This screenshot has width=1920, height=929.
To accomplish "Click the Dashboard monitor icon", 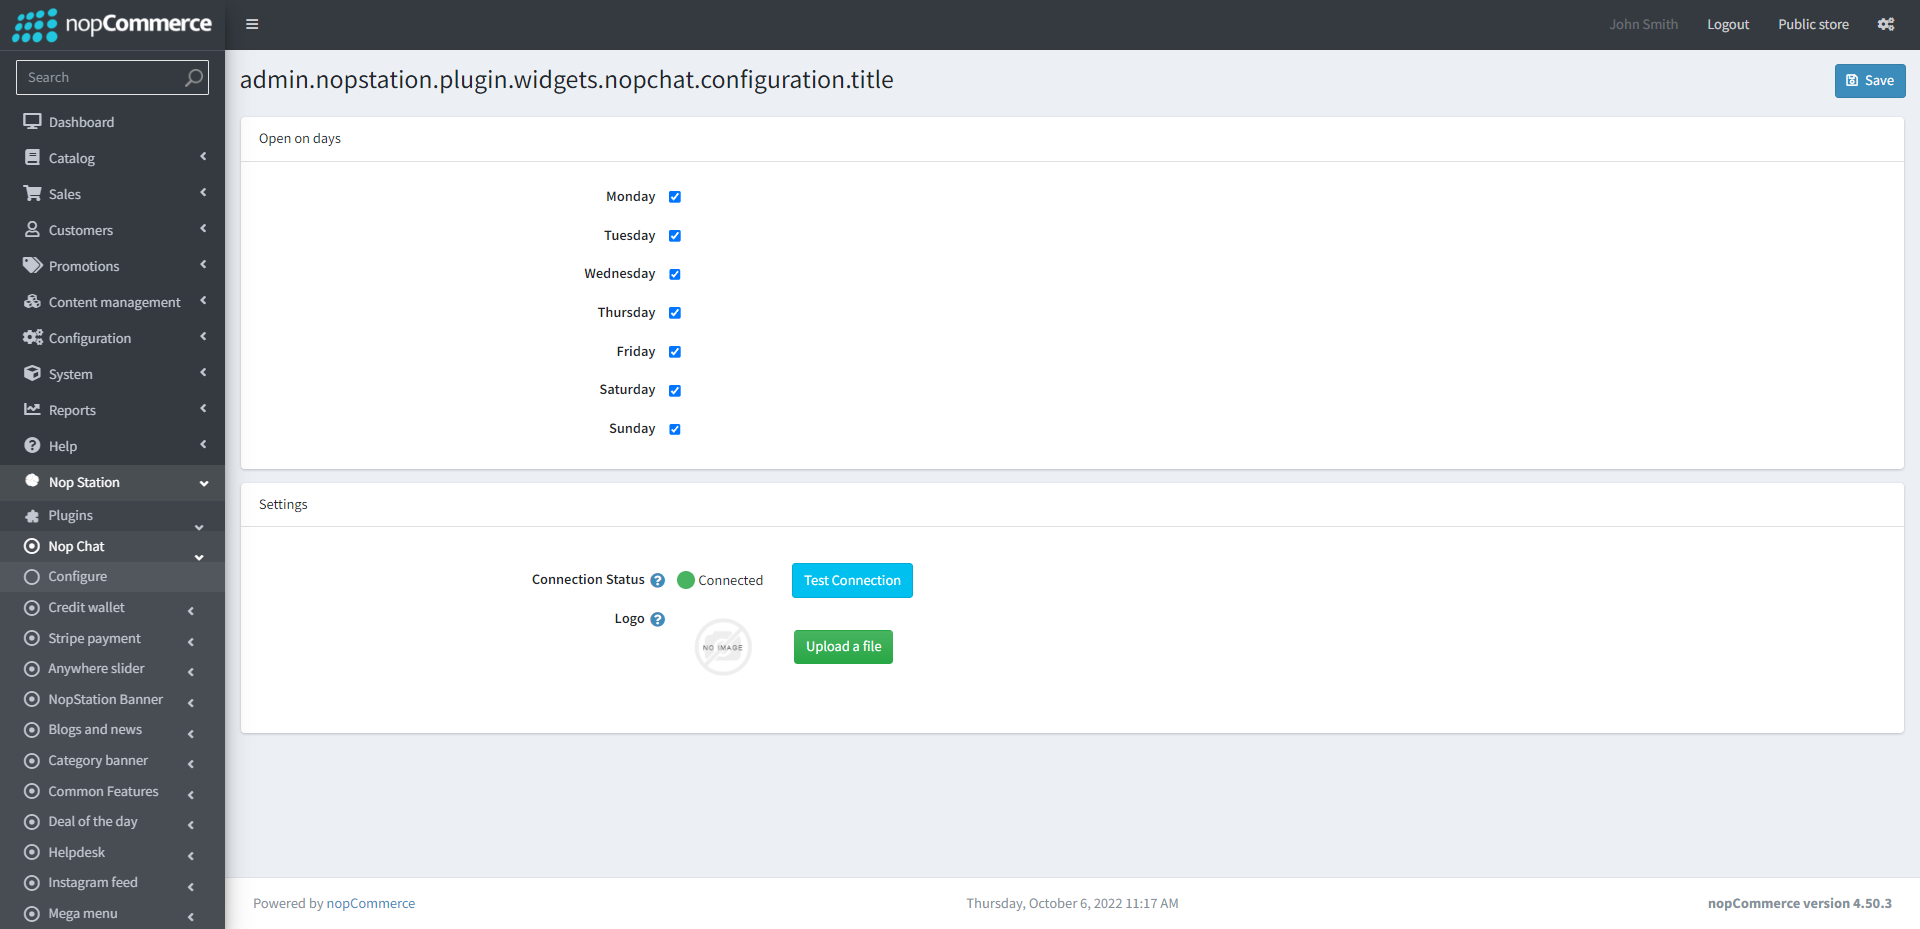I will 32,121.
